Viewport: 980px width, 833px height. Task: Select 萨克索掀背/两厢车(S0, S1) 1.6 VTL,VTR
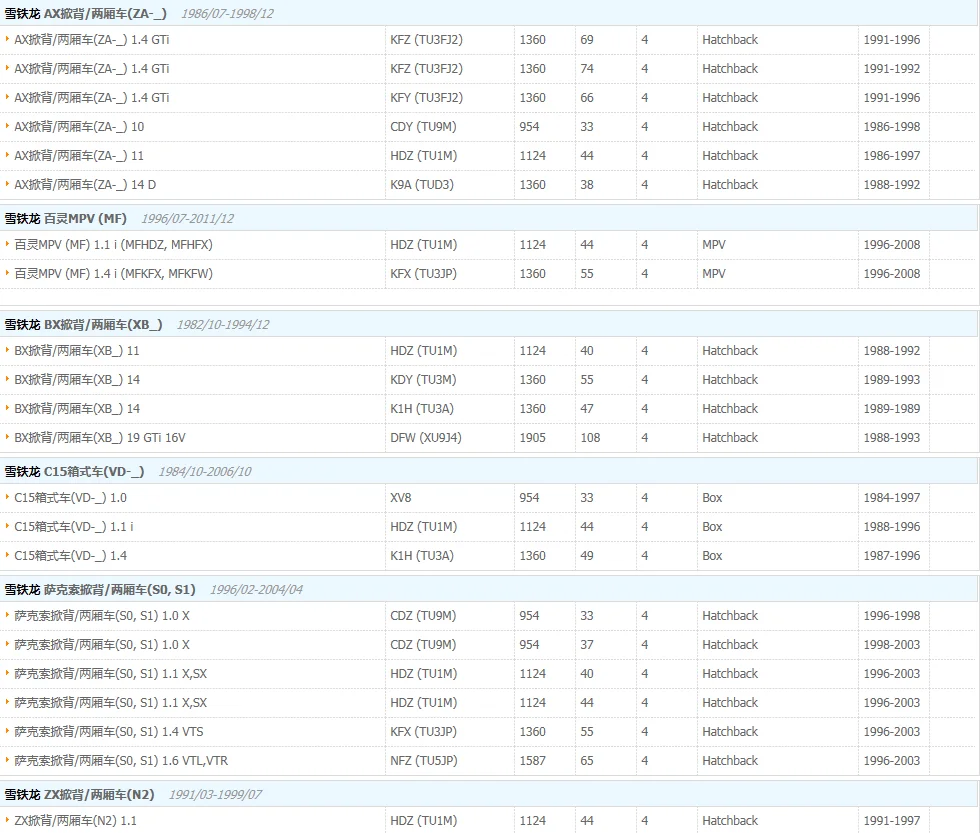(121, 761)
